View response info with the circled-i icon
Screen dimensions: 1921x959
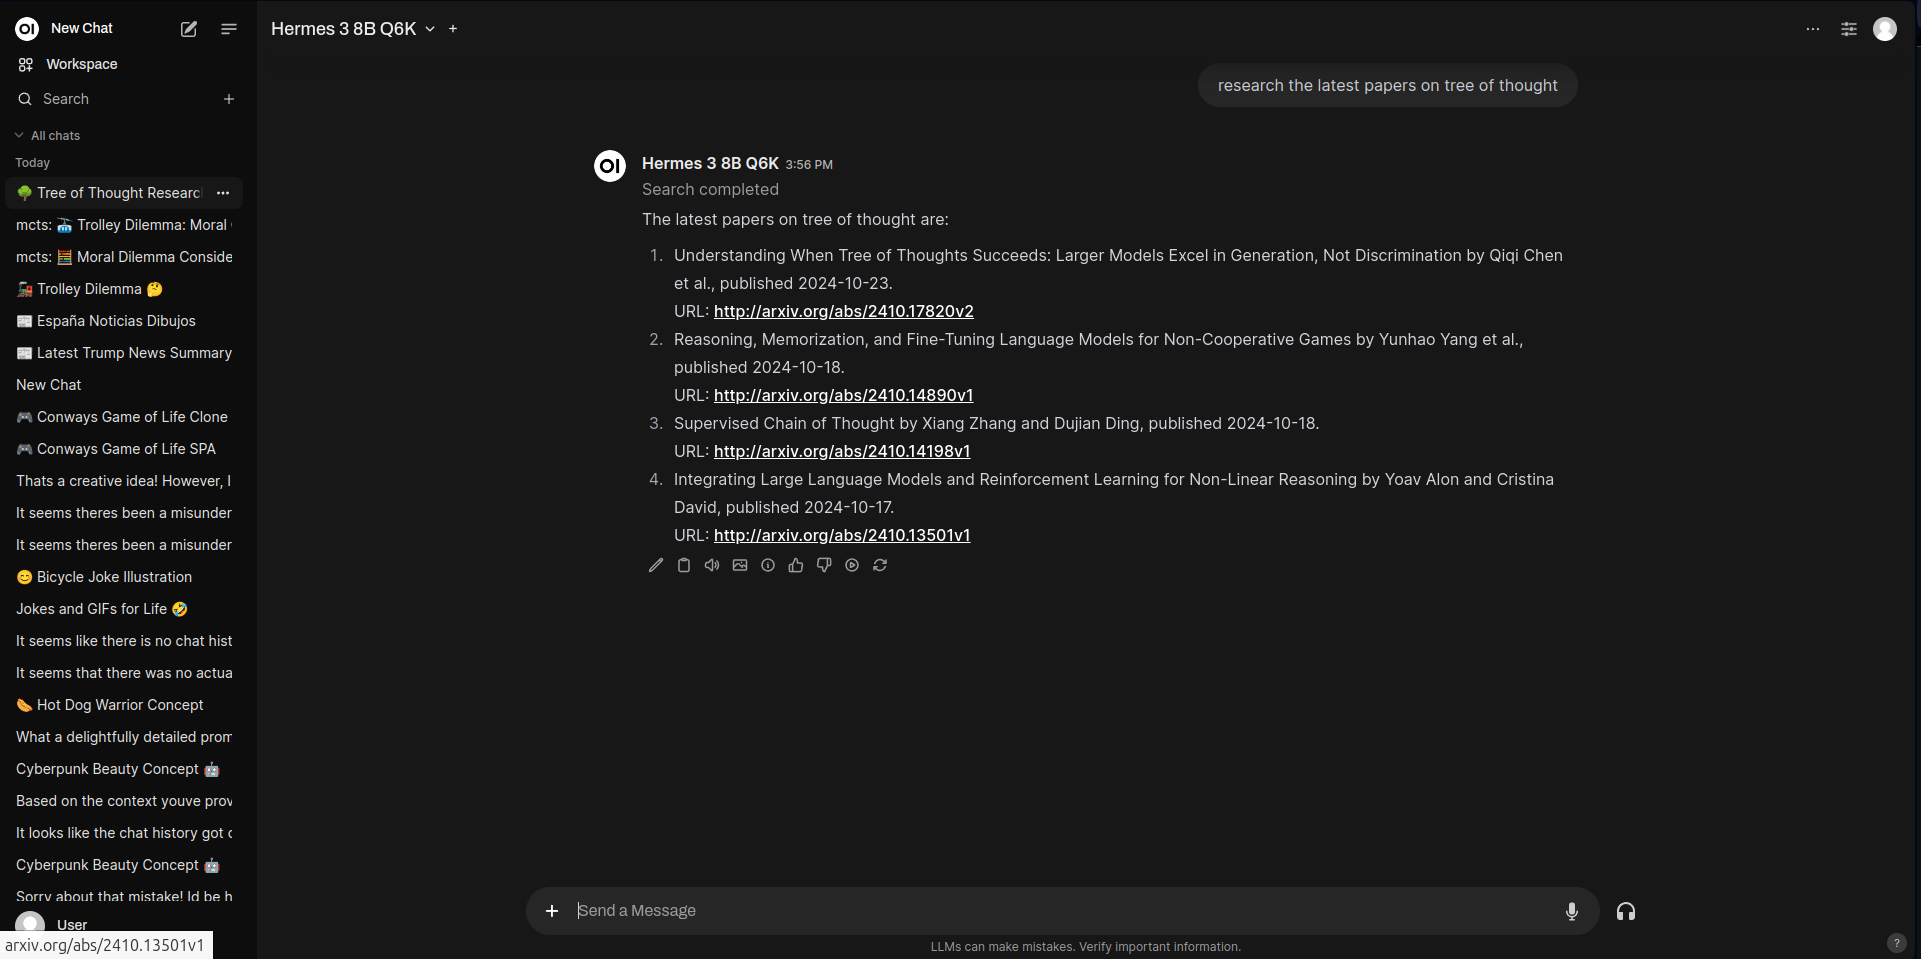768,565
